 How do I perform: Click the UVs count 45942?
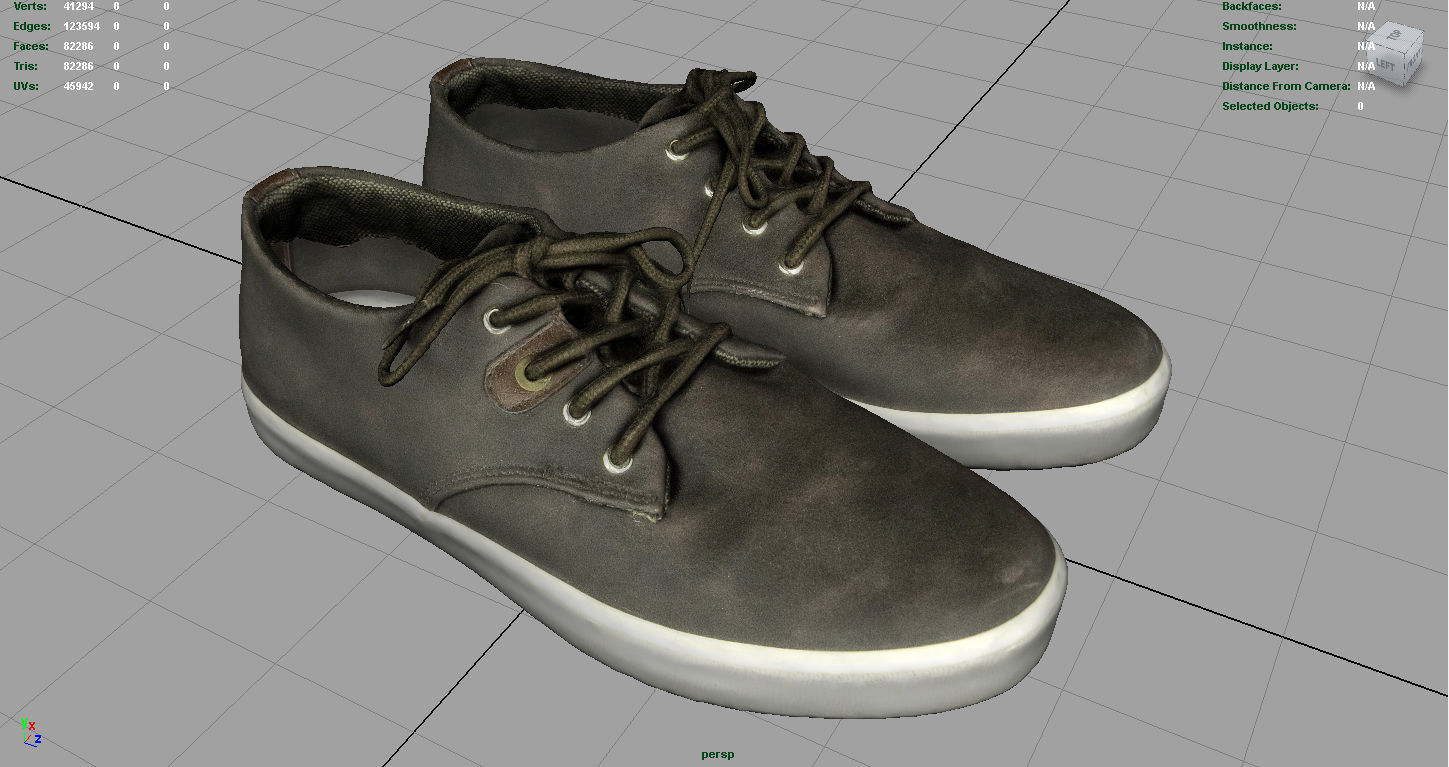click(78, 86)
